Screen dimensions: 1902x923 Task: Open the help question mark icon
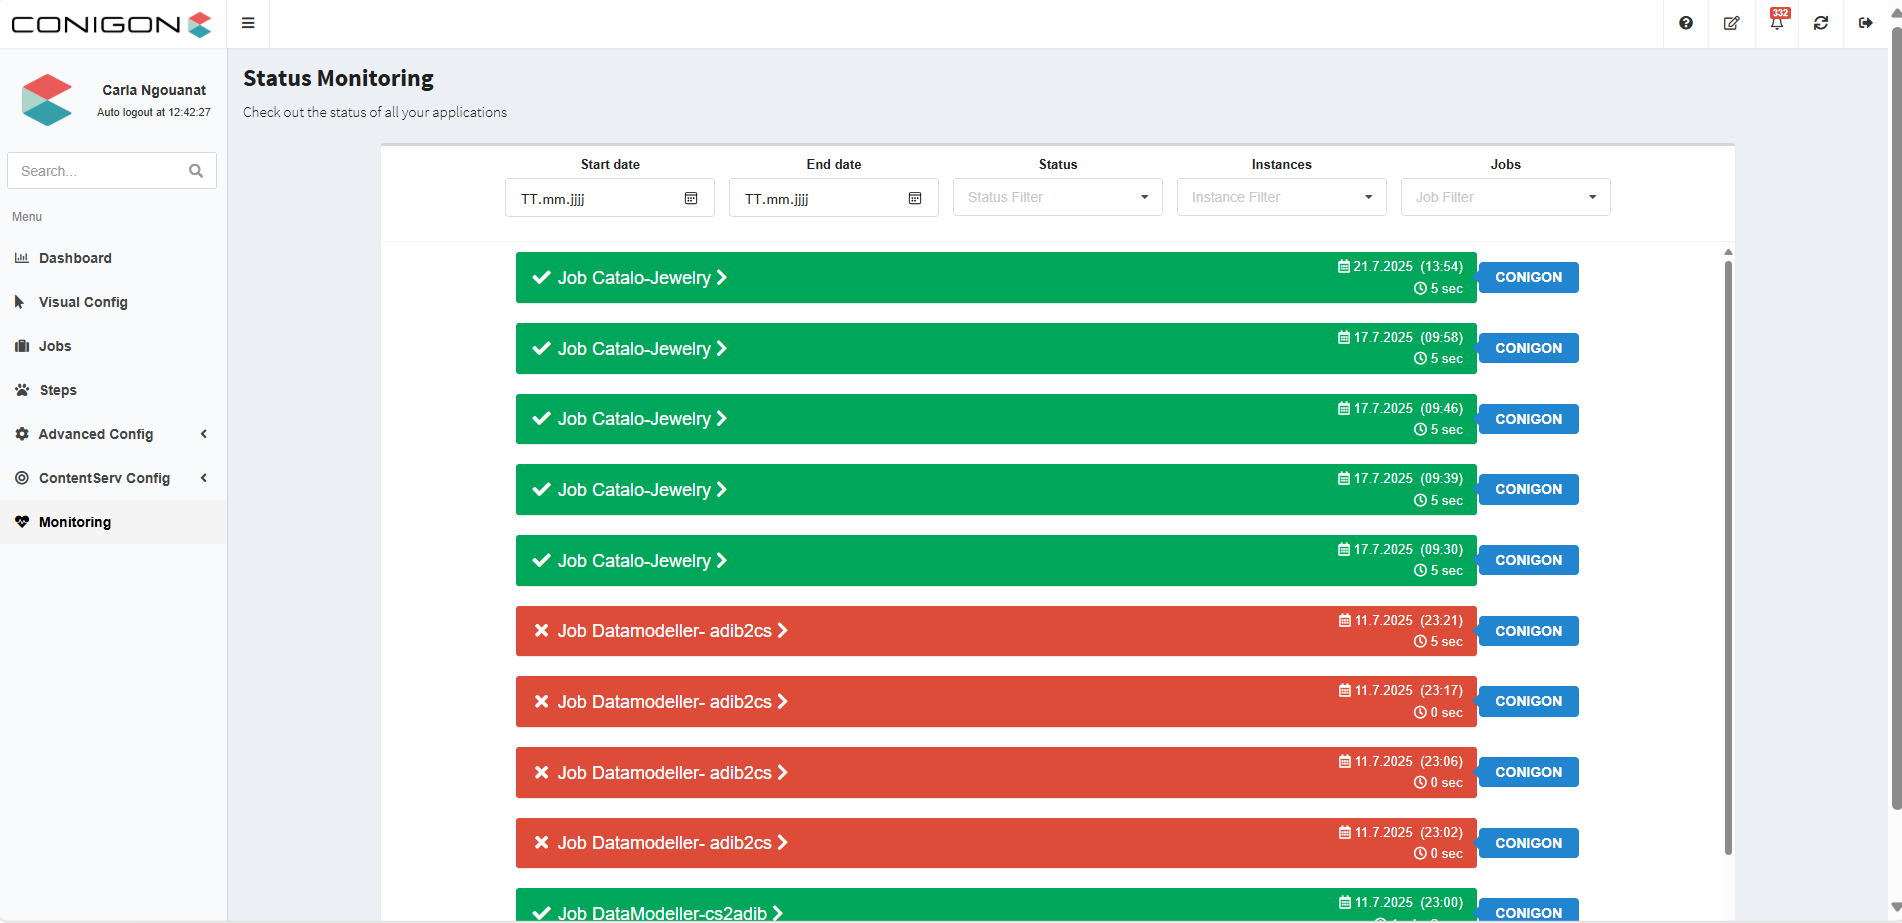(1686, 23)
